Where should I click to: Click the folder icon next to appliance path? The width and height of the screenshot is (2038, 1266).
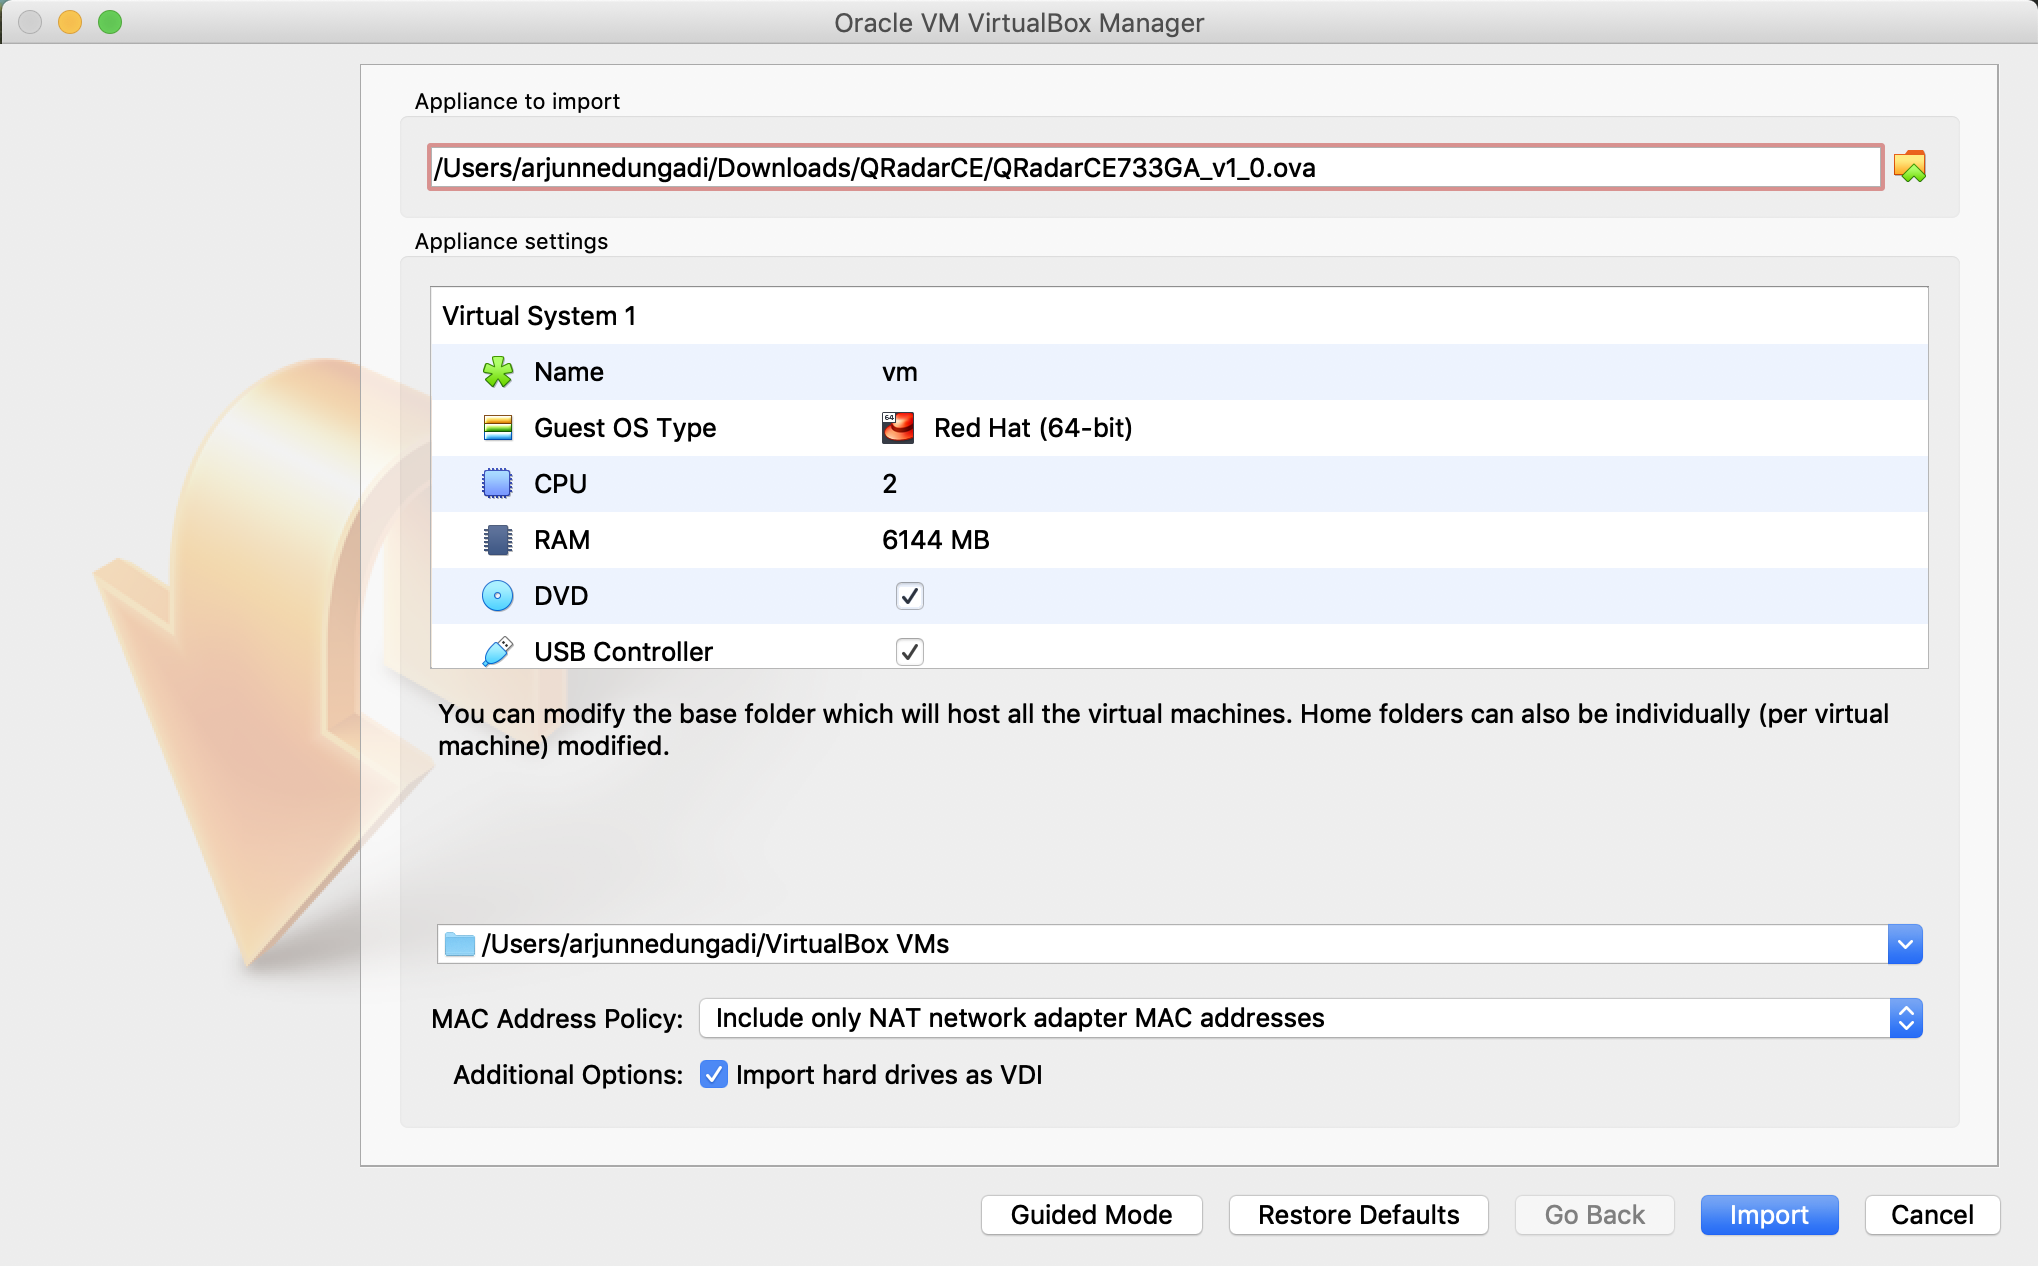(1911, 165)
